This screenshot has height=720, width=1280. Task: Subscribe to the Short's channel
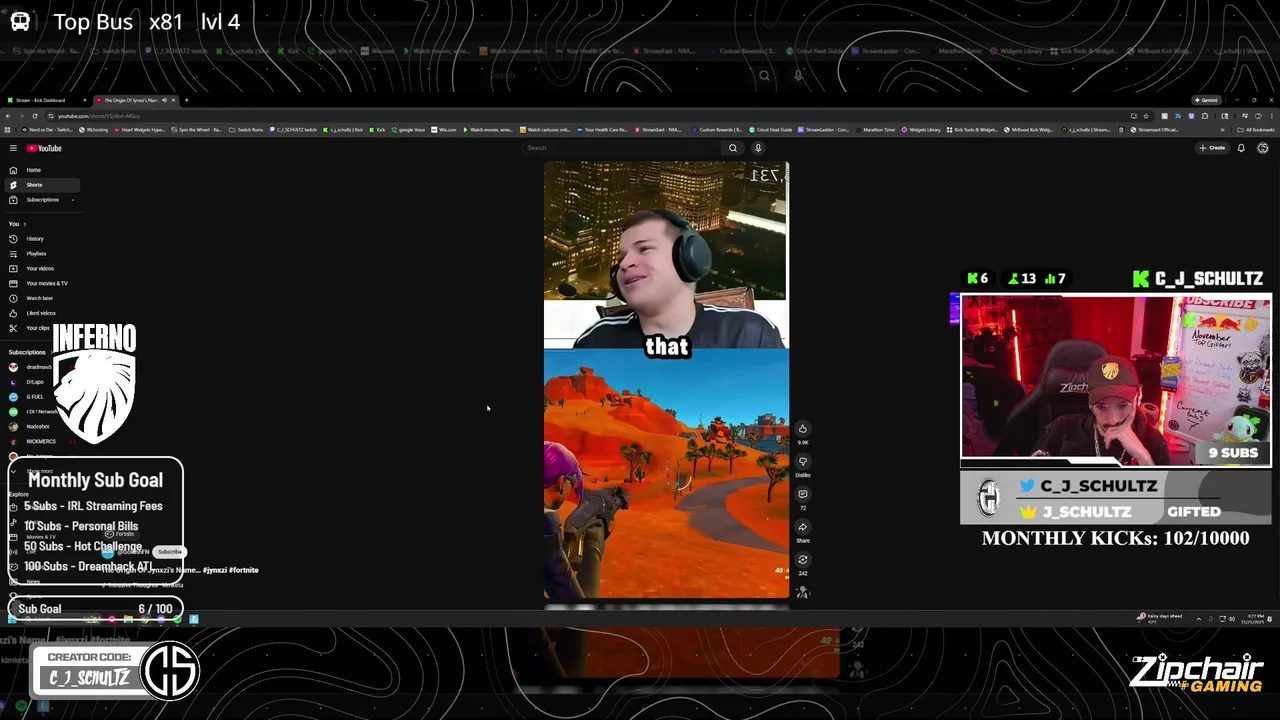pyautogui.click(x=170, y=552)
